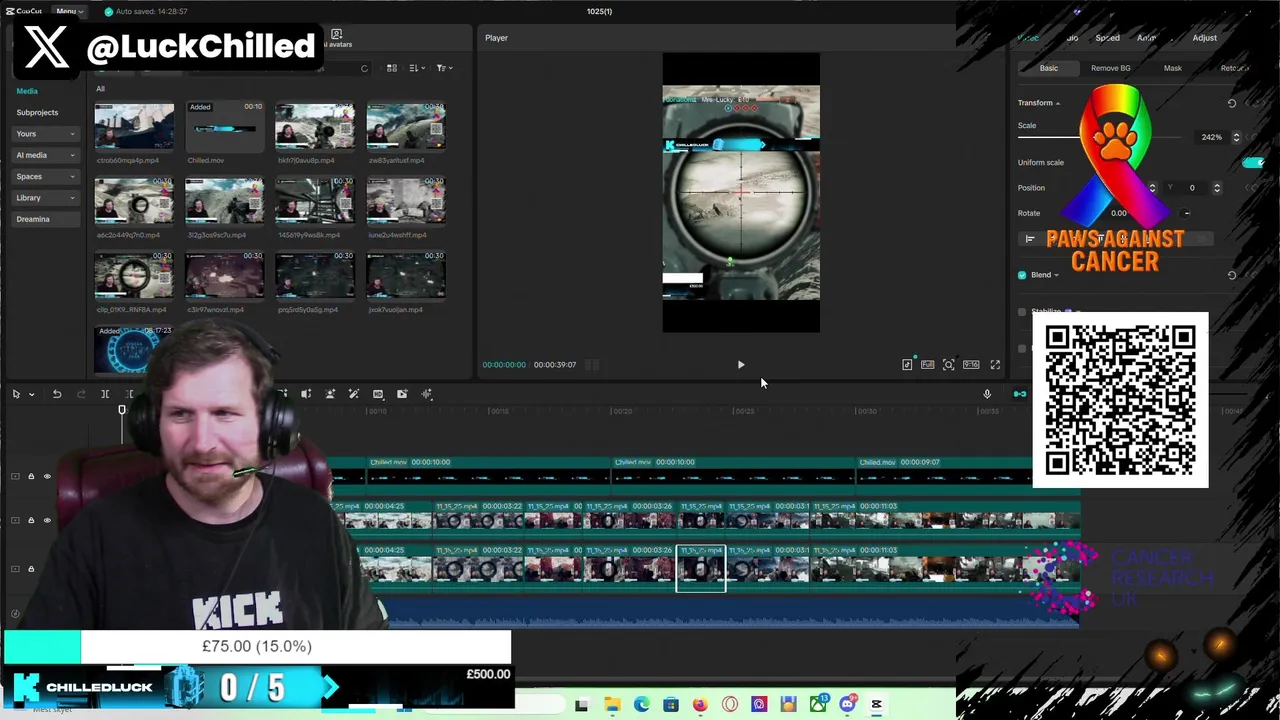Toggle the Uniform scale switch
This screenshot has height=720, width=1280.
[x=1252, y=162]
